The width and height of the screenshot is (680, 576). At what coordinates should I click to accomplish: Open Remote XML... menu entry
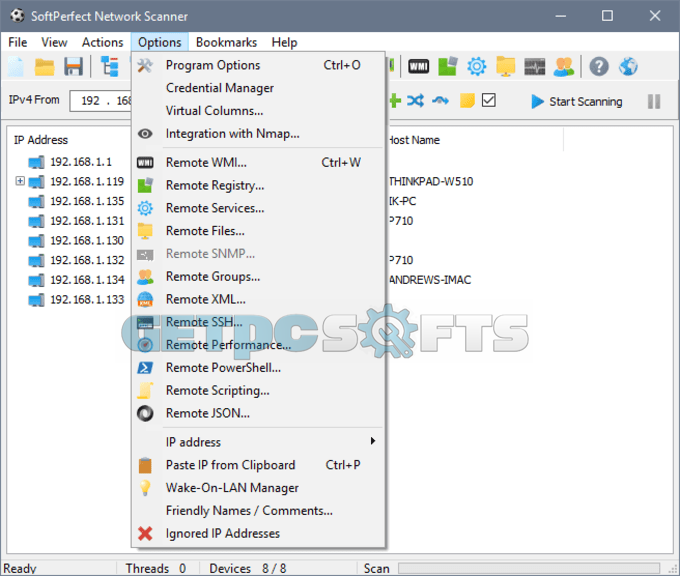pos(258,299)
